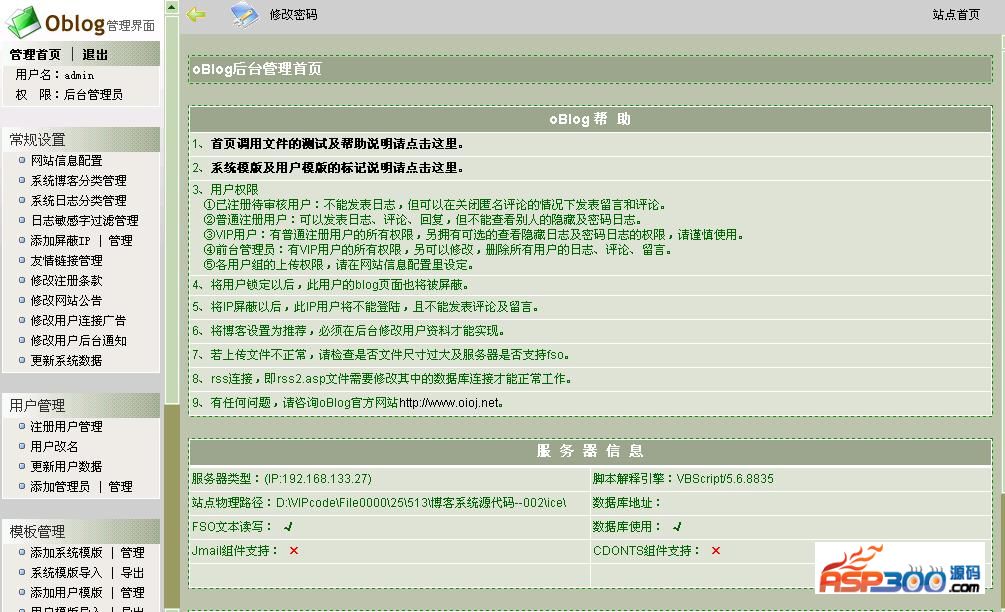The image size is (1005, 612).
Task: Click the FSO文本读写 green checkmark icon
Action: click(288, 527)
